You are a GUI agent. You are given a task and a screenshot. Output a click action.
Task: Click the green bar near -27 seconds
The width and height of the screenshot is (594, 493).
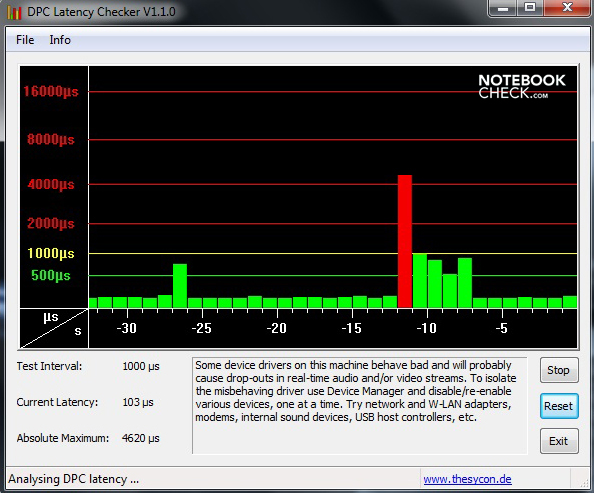point(180,286)
